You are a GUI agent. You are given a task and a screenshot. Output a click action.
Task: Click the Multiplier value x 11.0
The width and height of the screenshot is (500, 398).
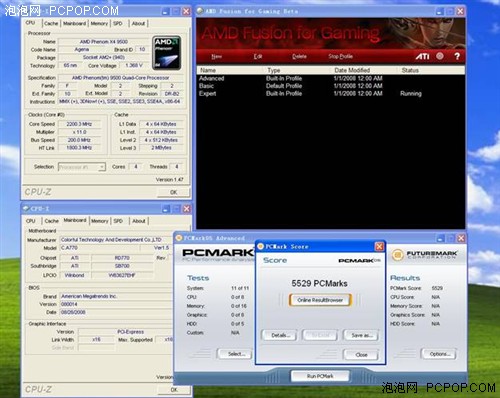79,132
